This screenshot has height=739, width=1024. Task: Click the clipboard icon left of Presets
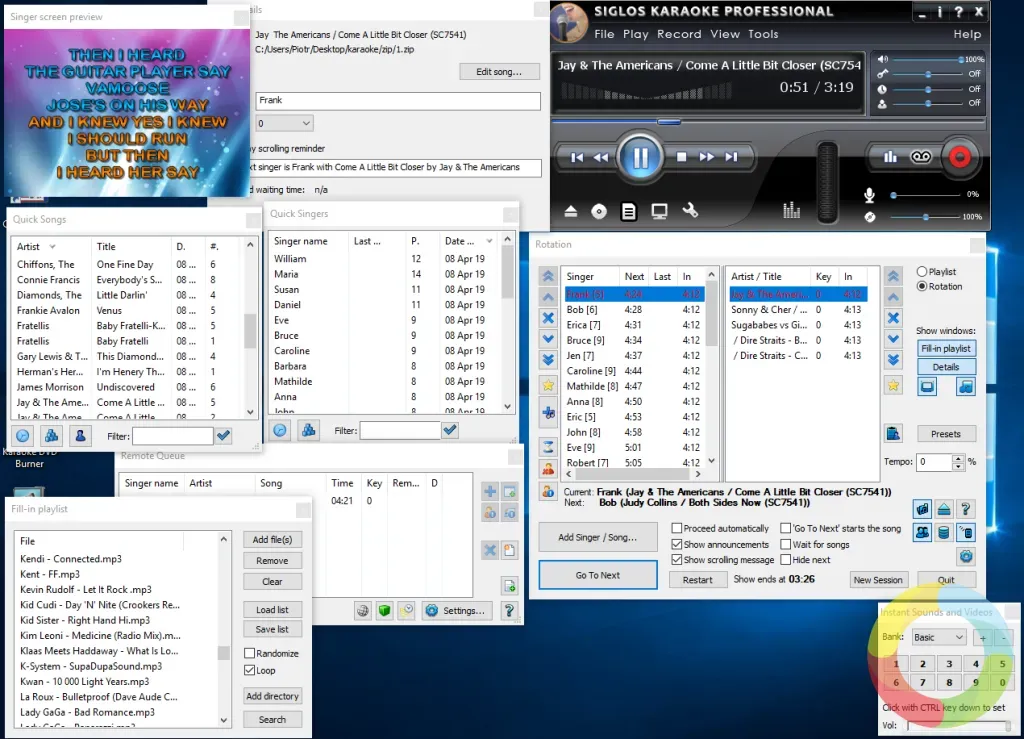click(x=893, y=433)
